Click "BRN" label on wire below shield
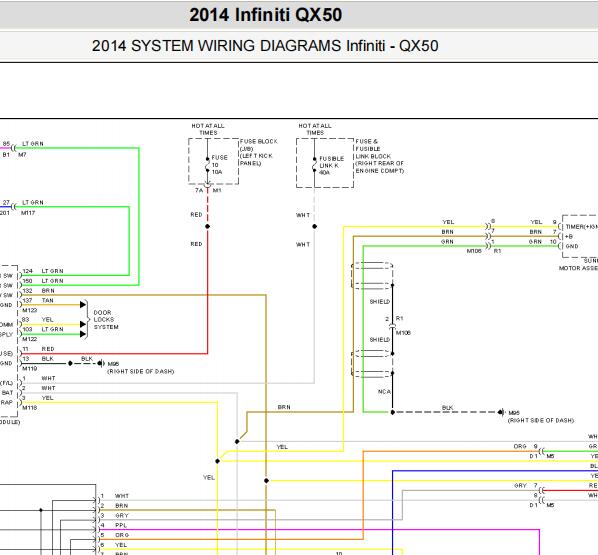Viewport: 598px width, 555px height. click(284, 407)
